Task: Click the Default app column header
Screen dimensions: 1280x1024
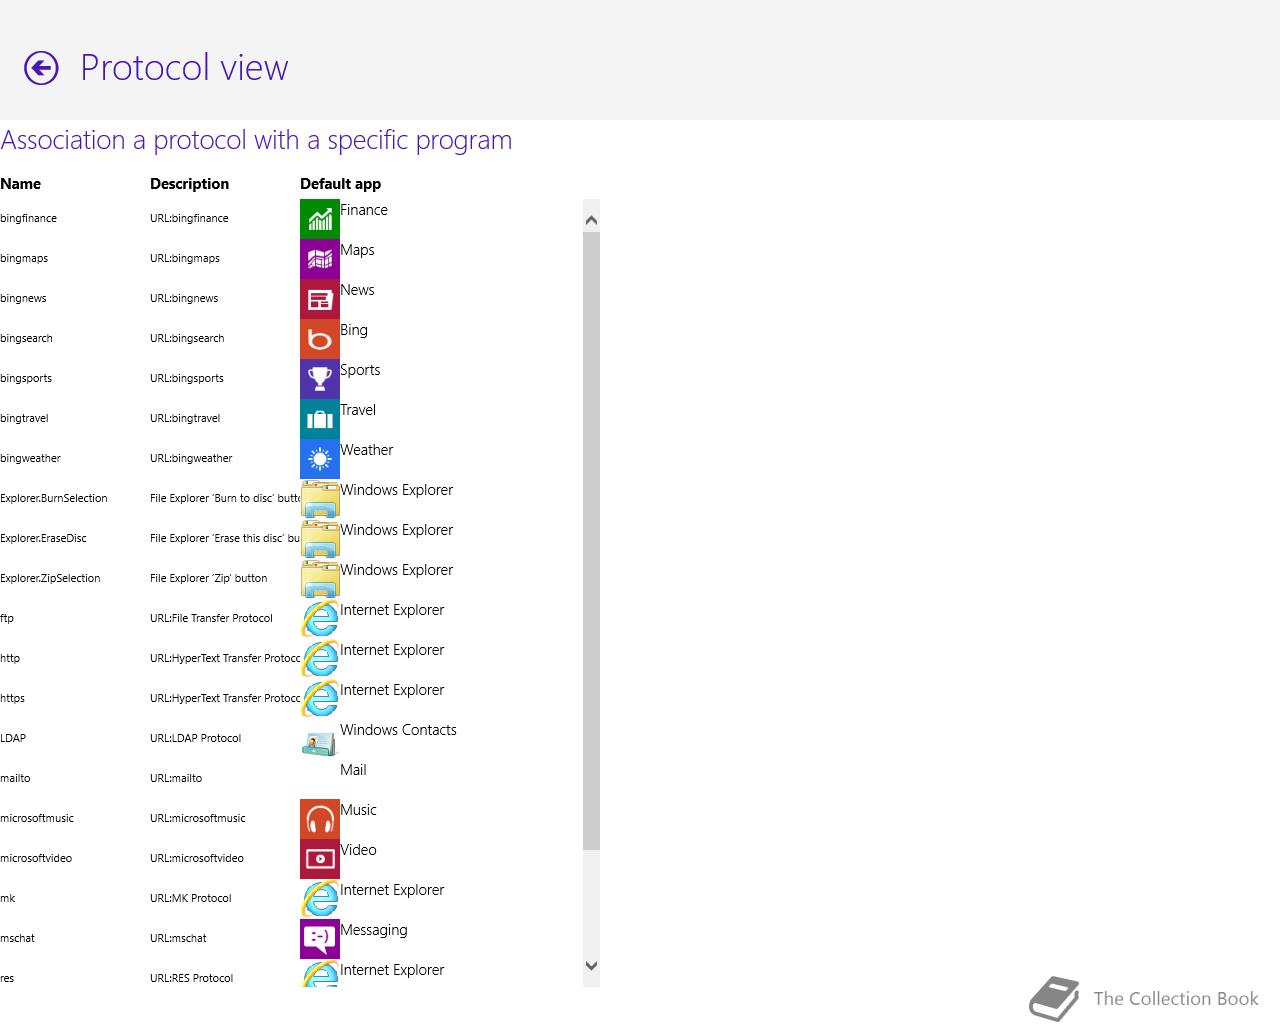Action: click(340, 184)
